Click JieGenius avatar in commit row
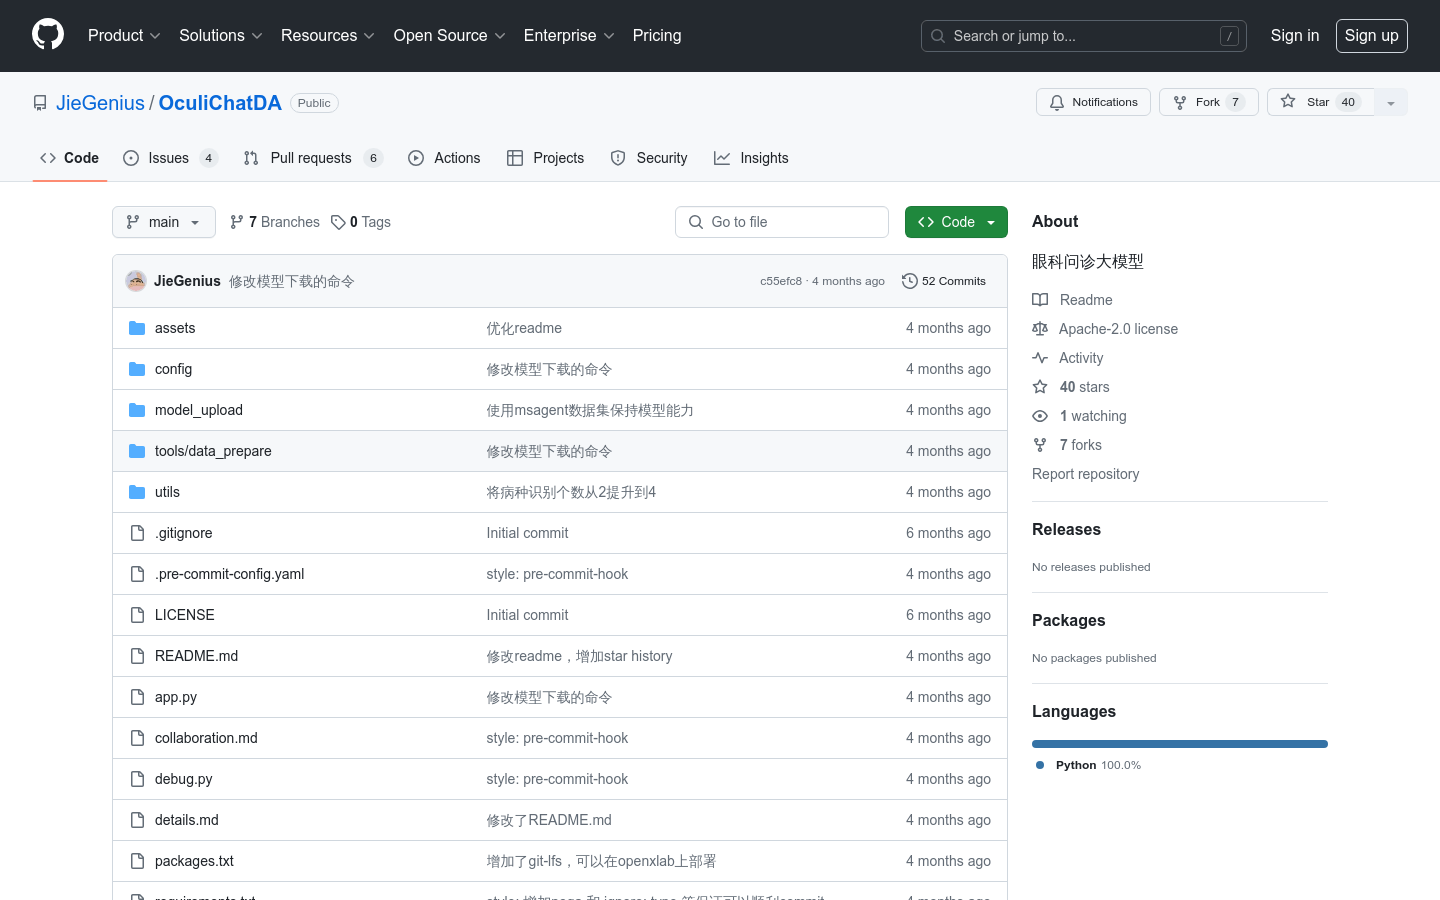 point(136,281)
